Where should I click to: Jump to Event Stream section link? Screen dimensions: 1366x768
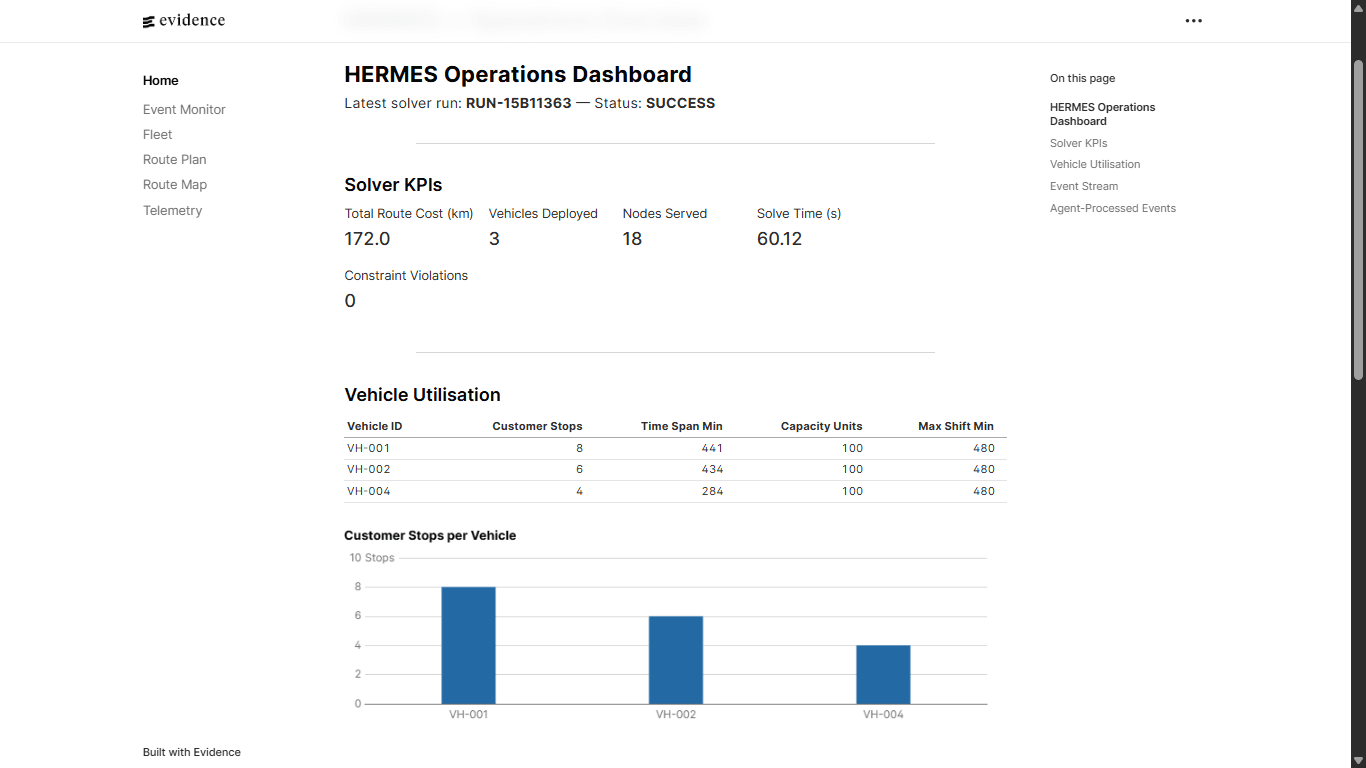(1084, 186)
